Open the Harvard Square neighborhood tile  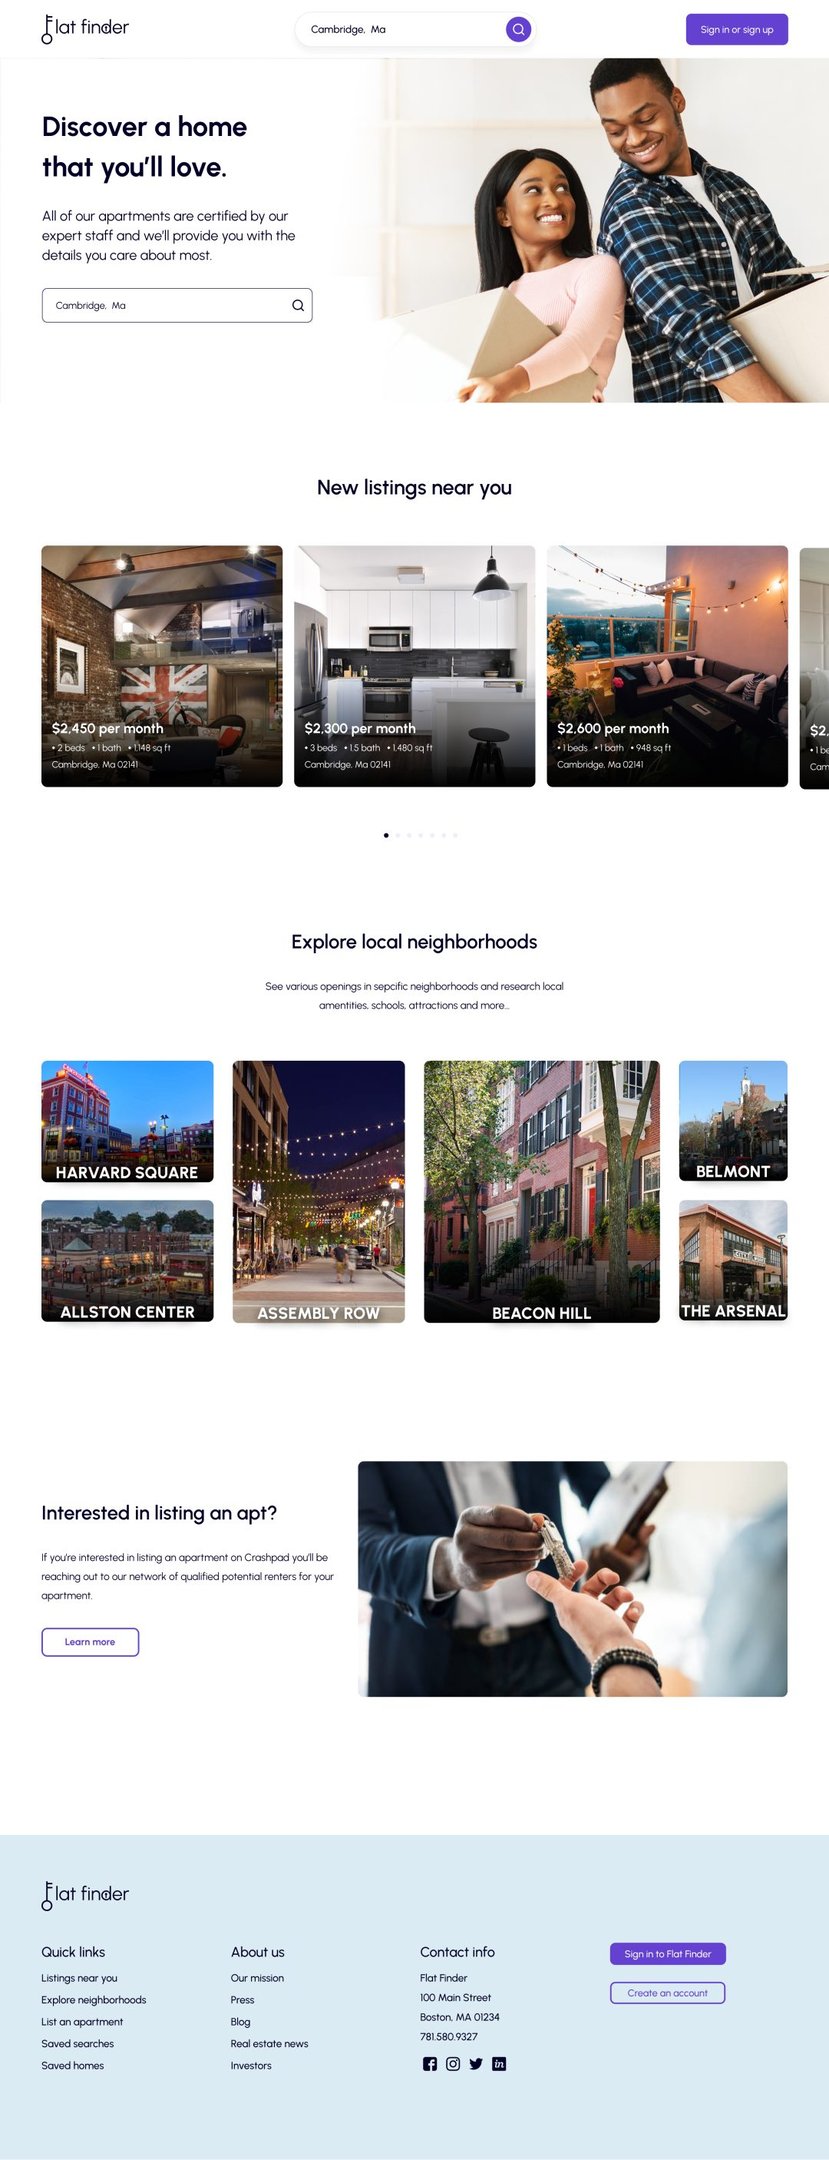pyautogui.click(x=127, y=1121)
